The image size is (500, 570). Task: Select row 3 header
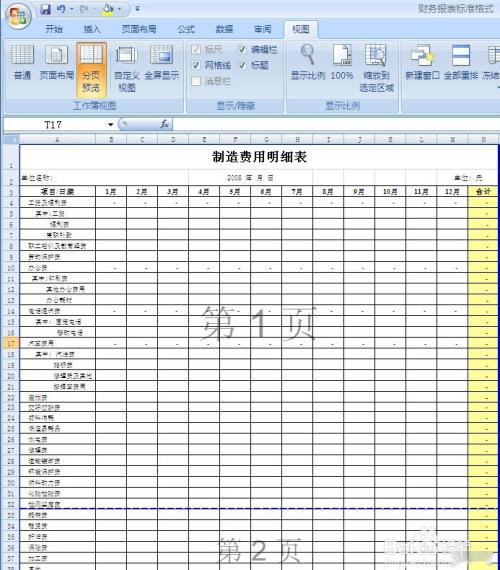click(x=11, y=192)
